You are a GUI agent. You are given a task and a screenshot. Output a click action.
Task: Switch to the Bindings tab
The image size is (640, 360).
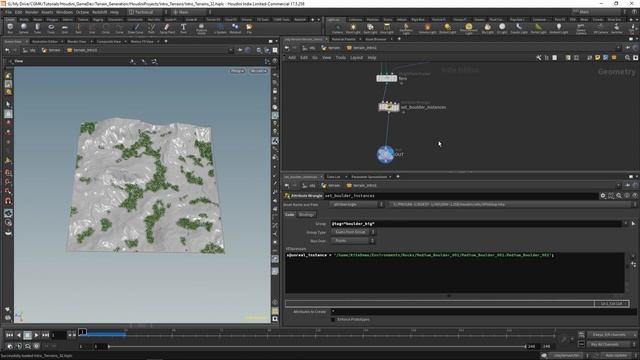tap(306, 215)
